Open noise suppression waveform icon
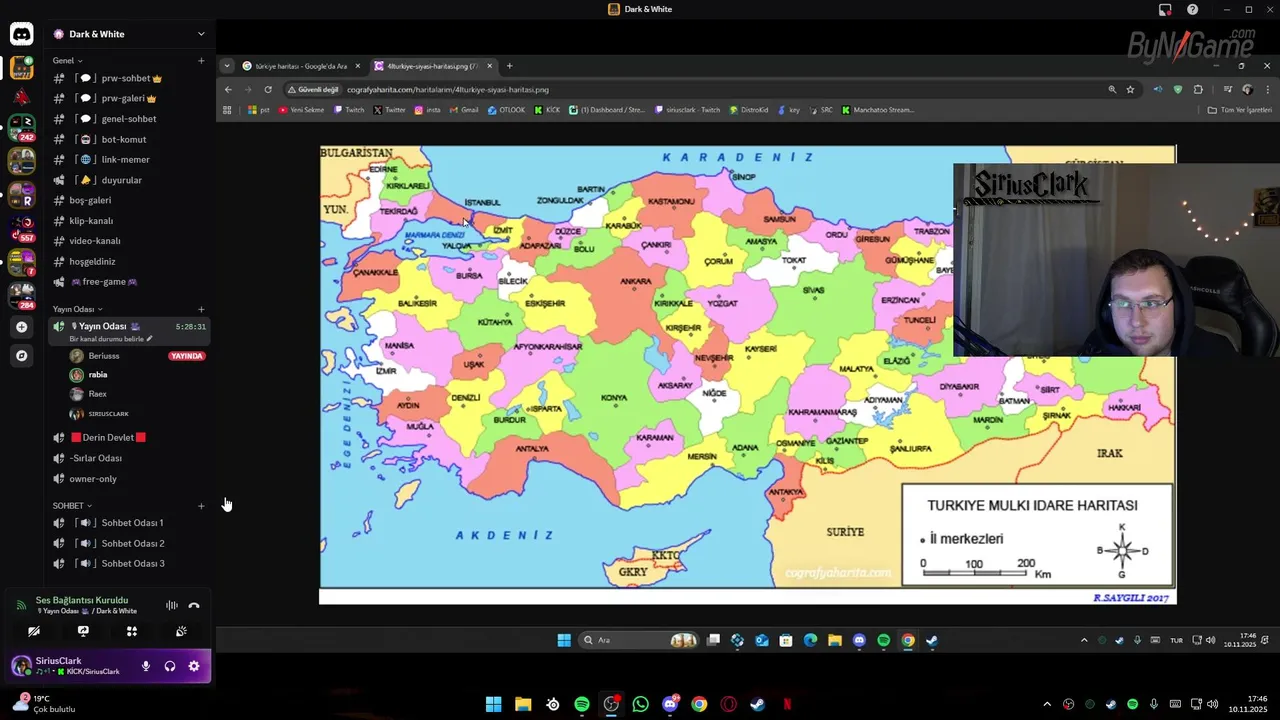The image size is (1280, 720). [x=172, y=605]
